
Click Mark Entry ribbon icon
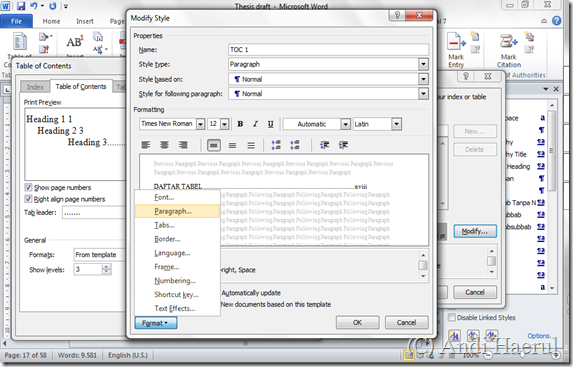click(x=456, y=49)
